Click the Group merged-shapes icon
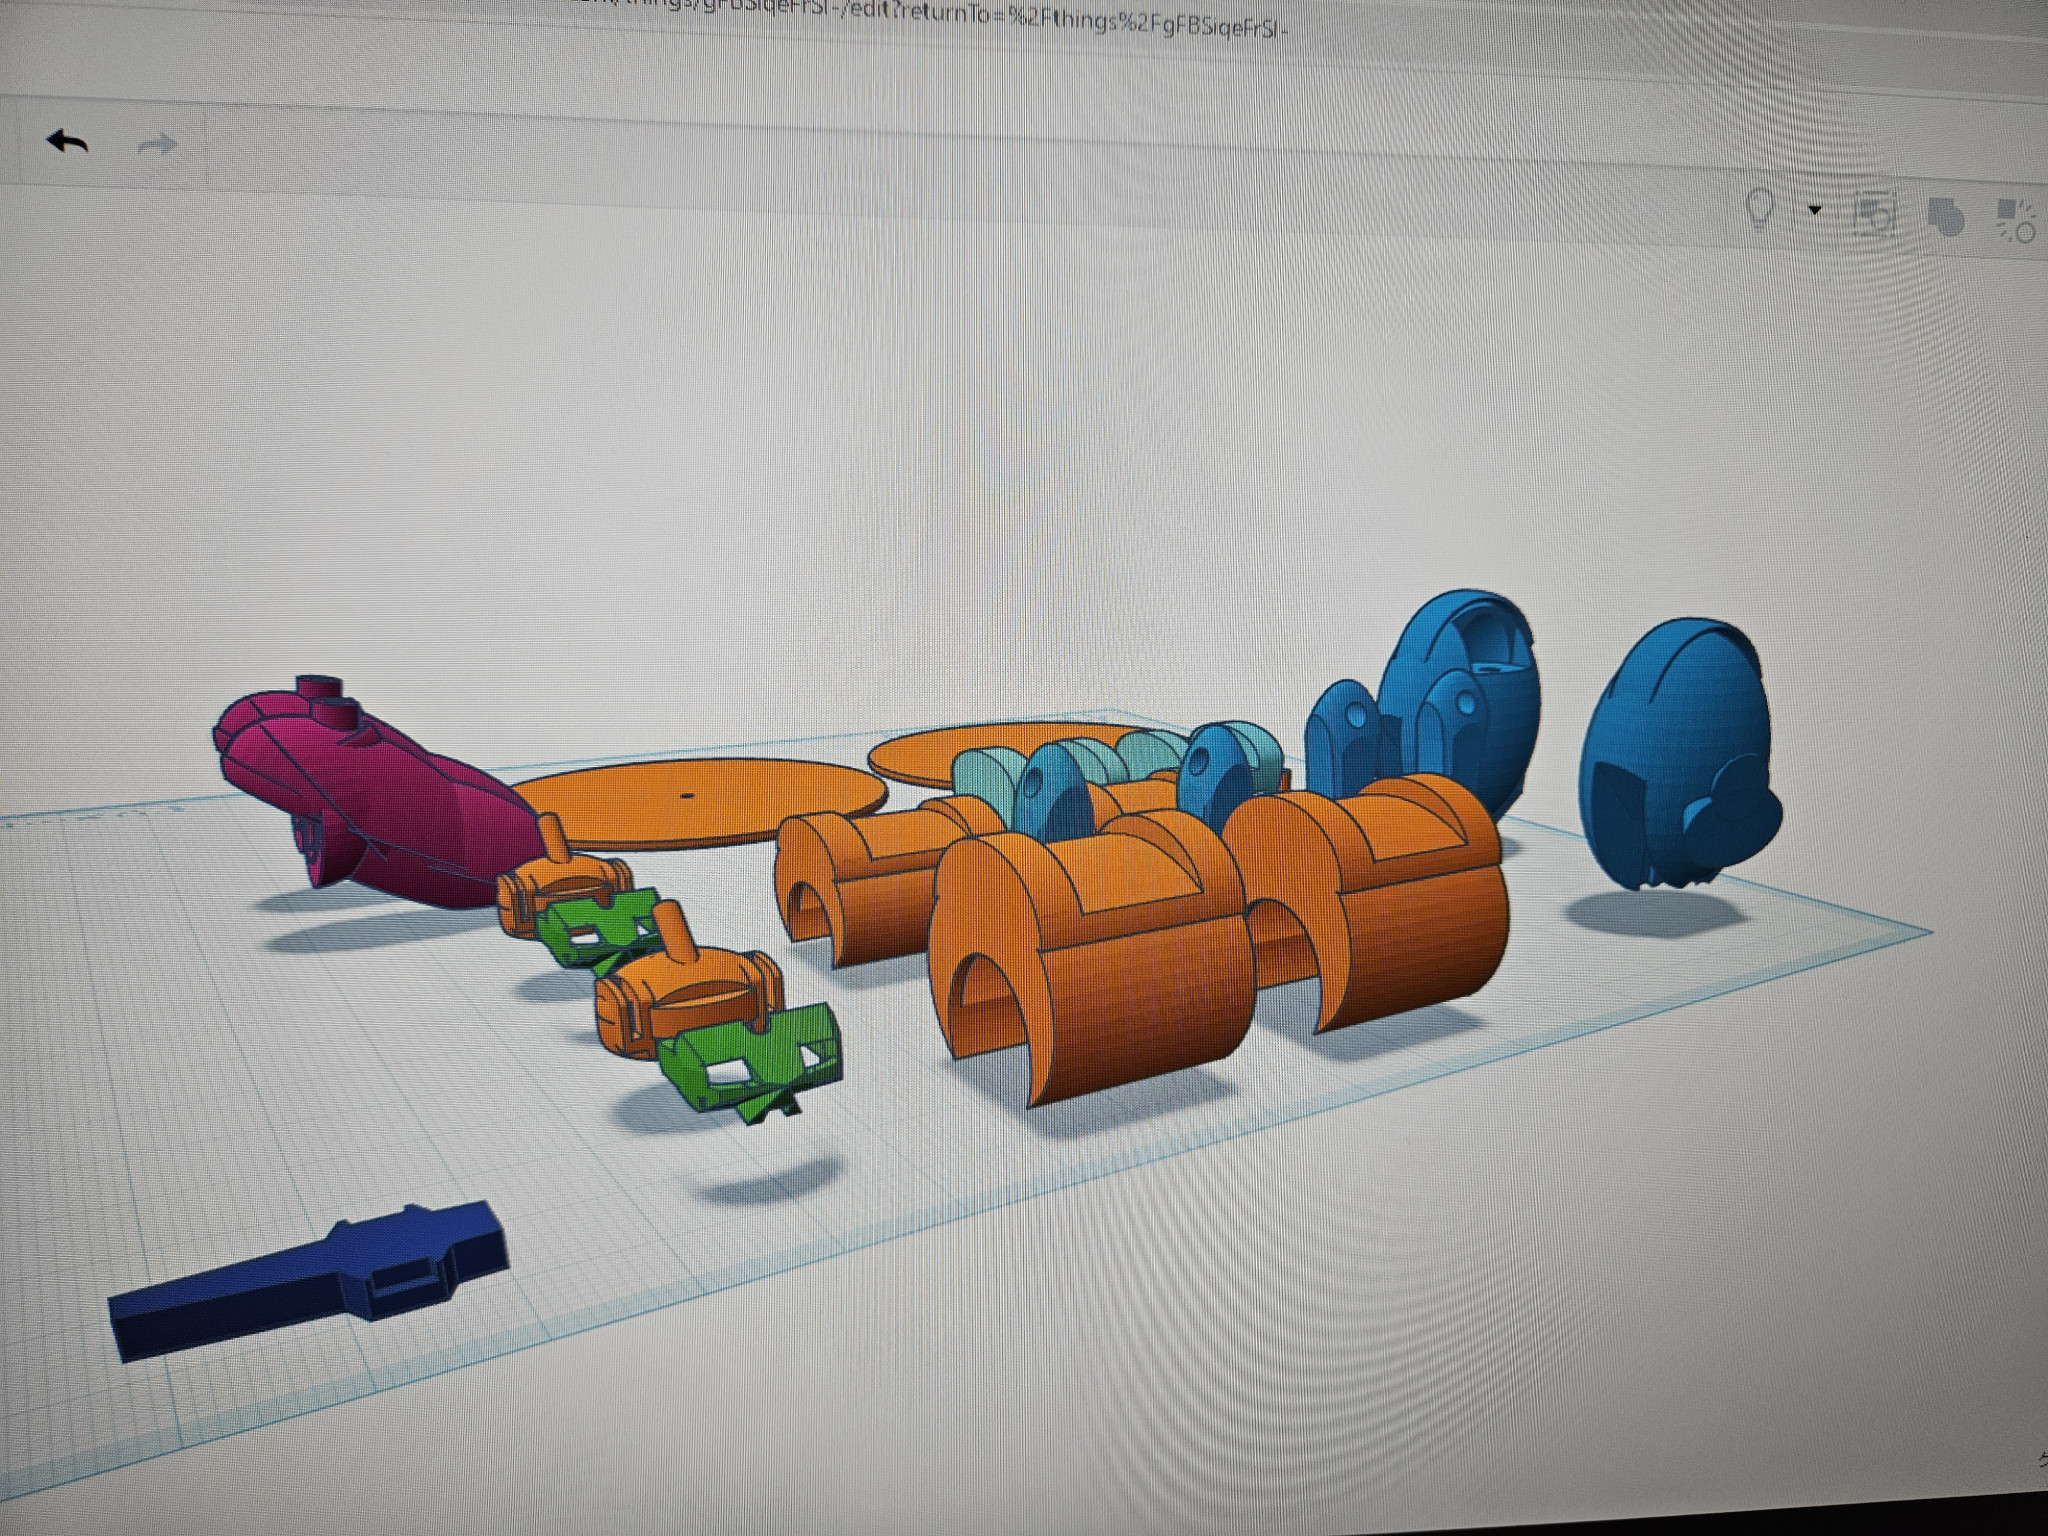 coord(1944,217)
